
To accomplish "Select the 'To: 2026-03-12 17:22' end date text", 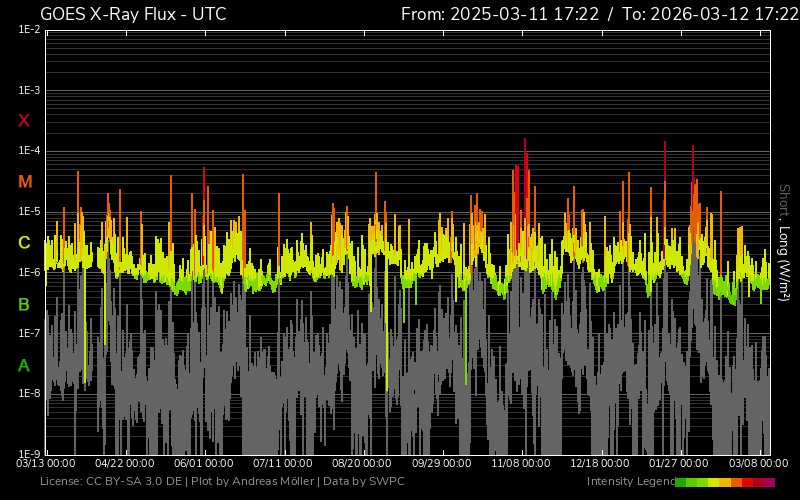I will [711, 14].
